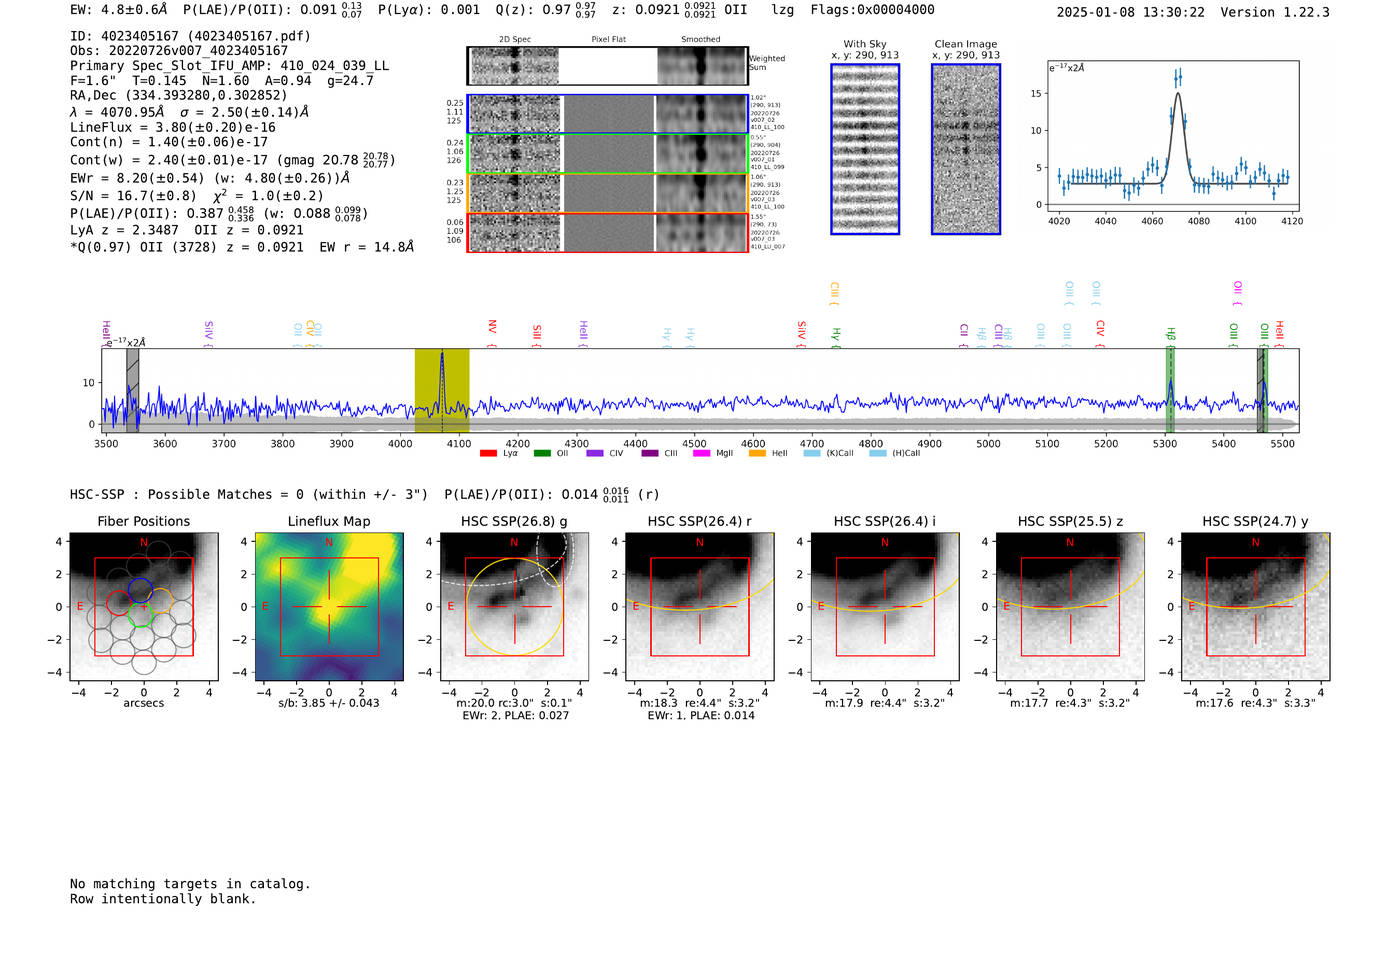The width and height of the screenshot is (1400, 953).
Task: Click the magenta OII label above spectrum
Action: [1238, 293]
